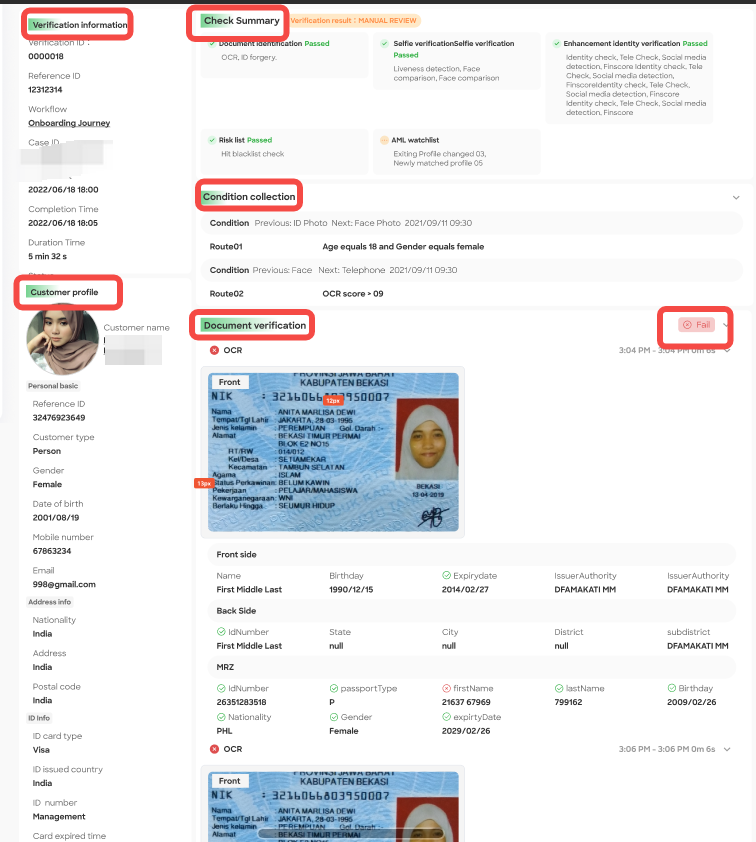Click the firstName value '21637 67969'
The image size is (756, 842).
click(x=466, y=702)
